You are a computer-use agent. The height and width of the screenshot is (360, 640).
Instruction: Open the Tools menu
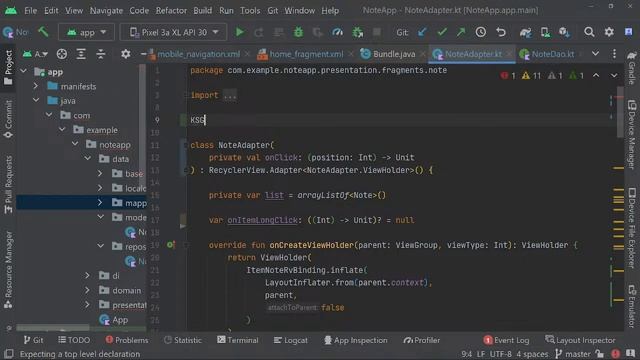point(250,11)
